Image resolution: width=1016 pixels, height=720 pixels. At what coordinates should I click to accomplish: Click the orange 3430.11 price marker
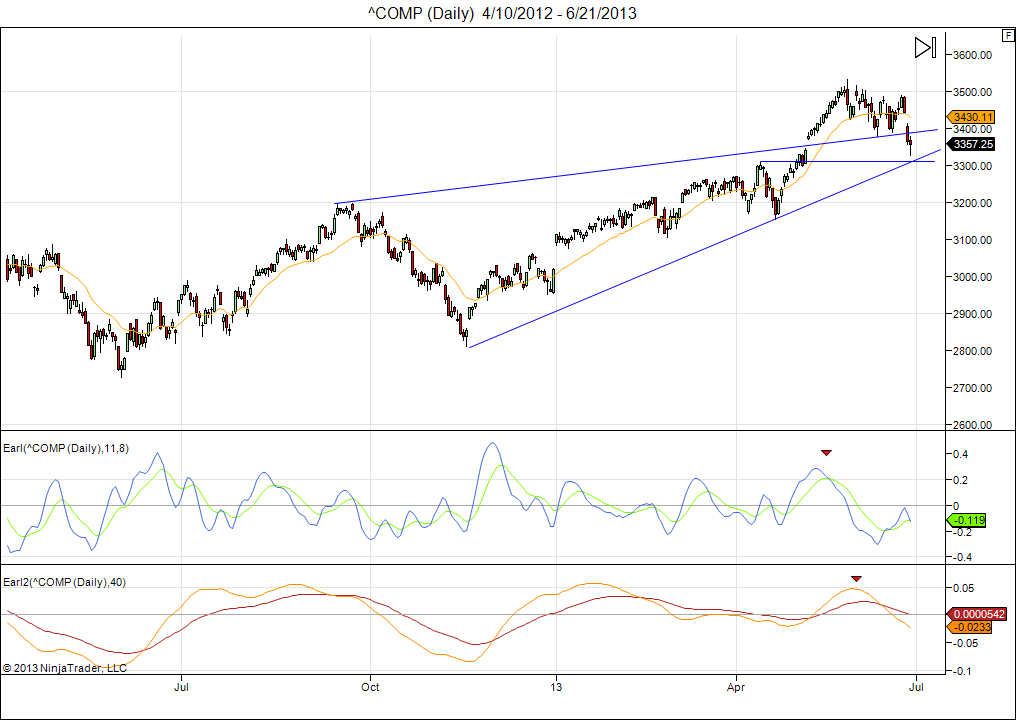pyautogui.click(x=972, y=116)
